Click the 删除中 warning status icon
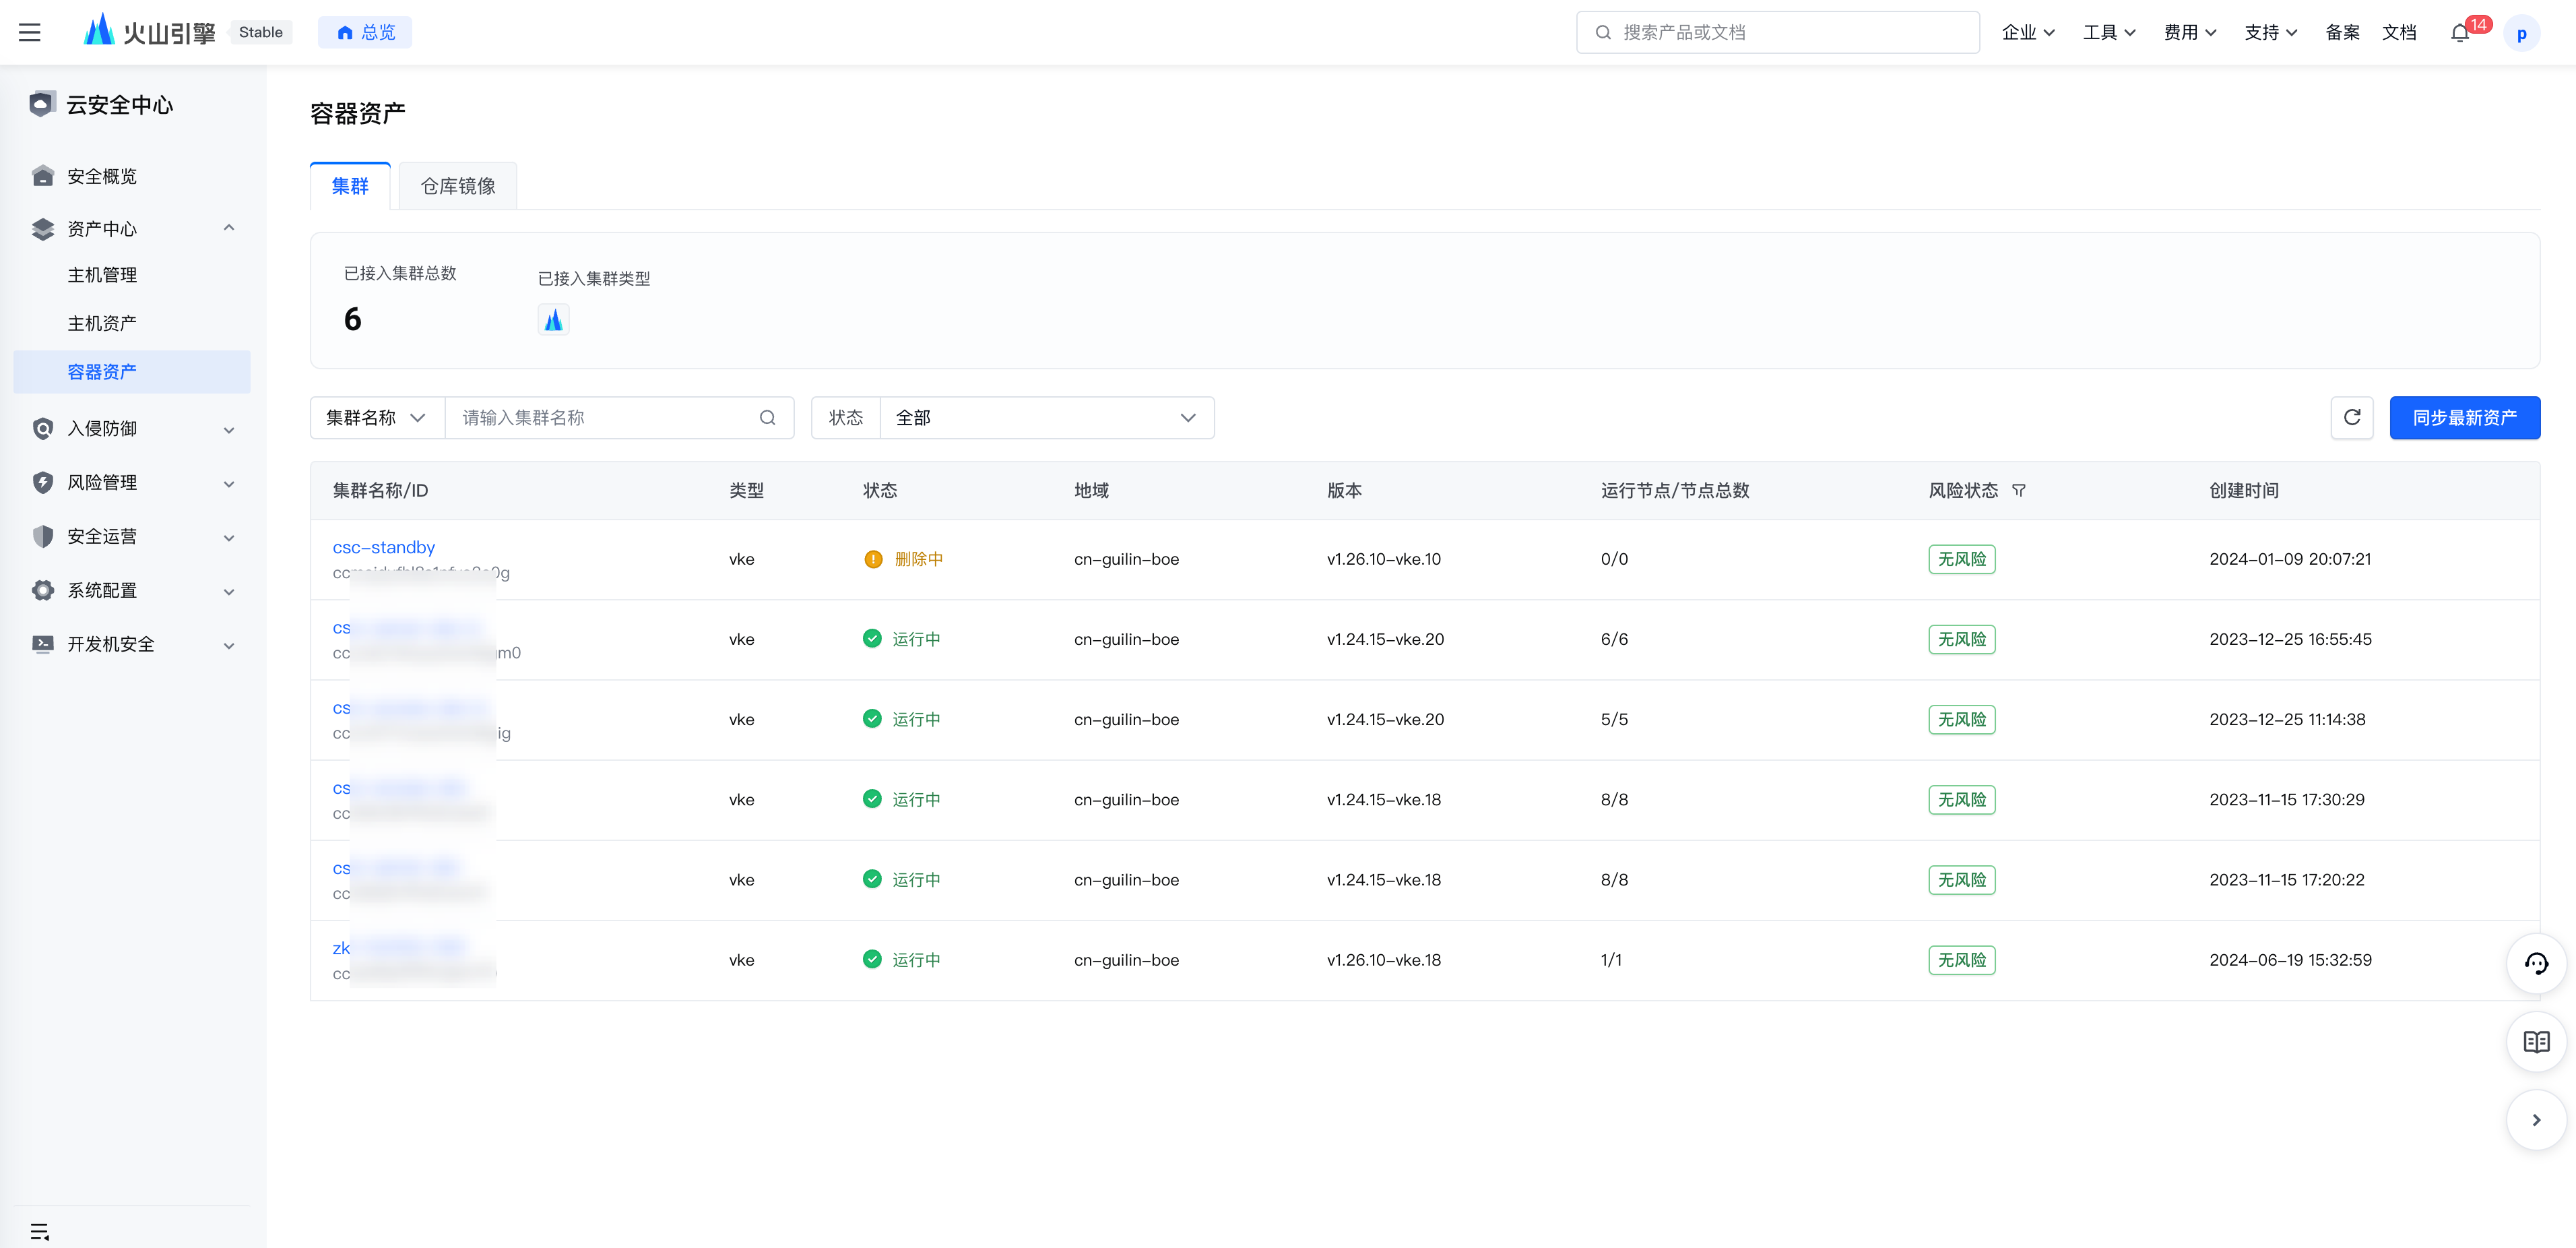The width and height of the screenshot is (2576, 1248). 873,559
